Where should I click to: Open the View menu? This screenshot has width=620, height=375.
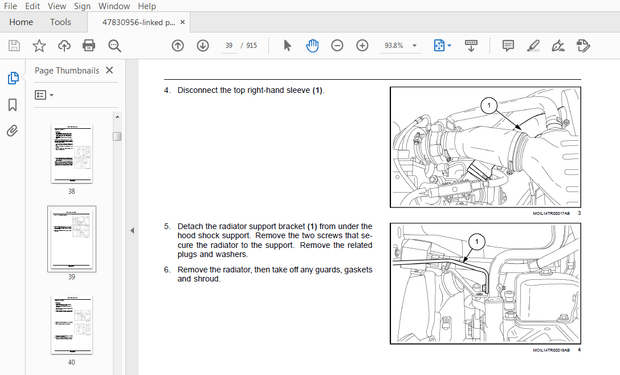click(57, 6)
